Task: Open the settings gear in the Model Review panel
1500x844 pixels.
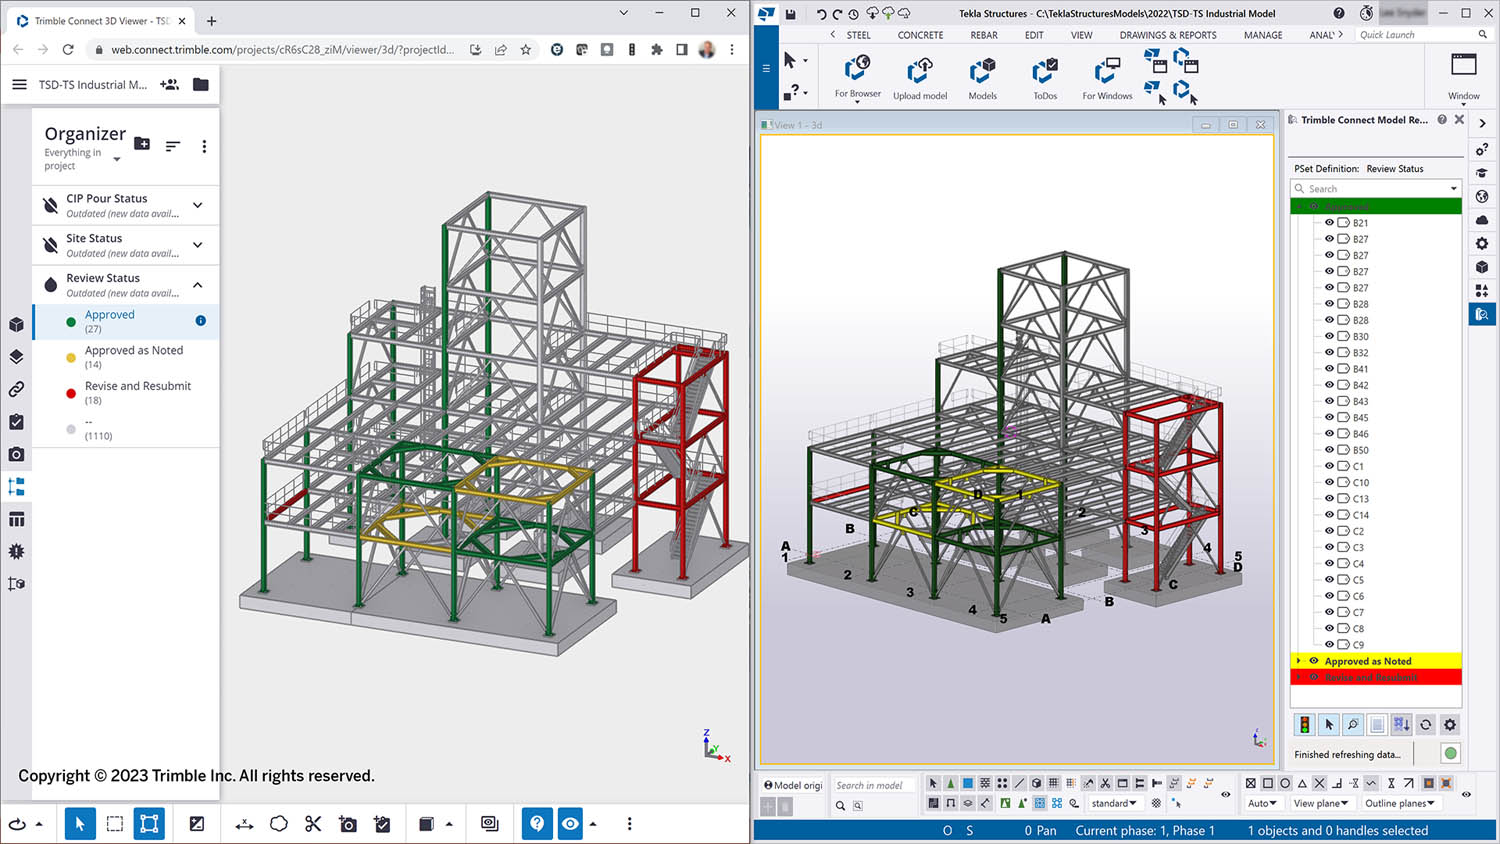Action: 1450,724
